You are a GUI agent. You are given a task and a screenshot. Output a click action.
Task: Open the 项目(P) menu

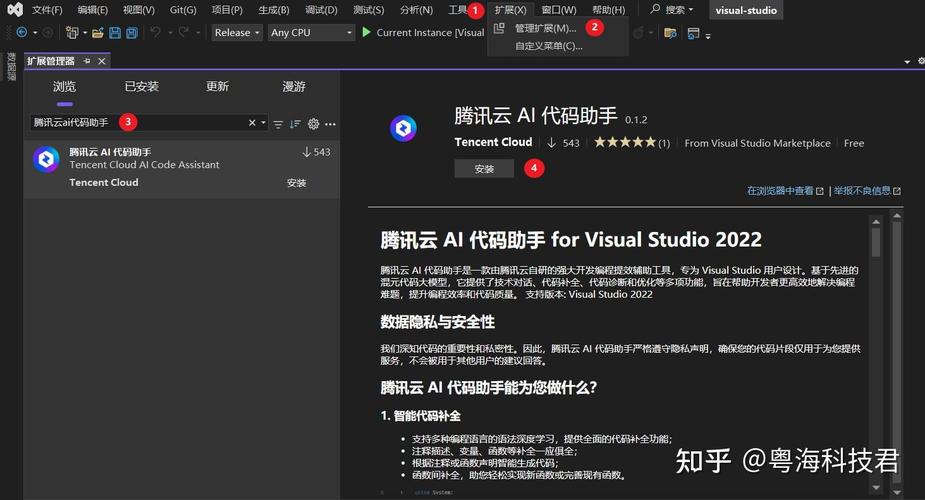pyautogui.click(x=227, y=10)
